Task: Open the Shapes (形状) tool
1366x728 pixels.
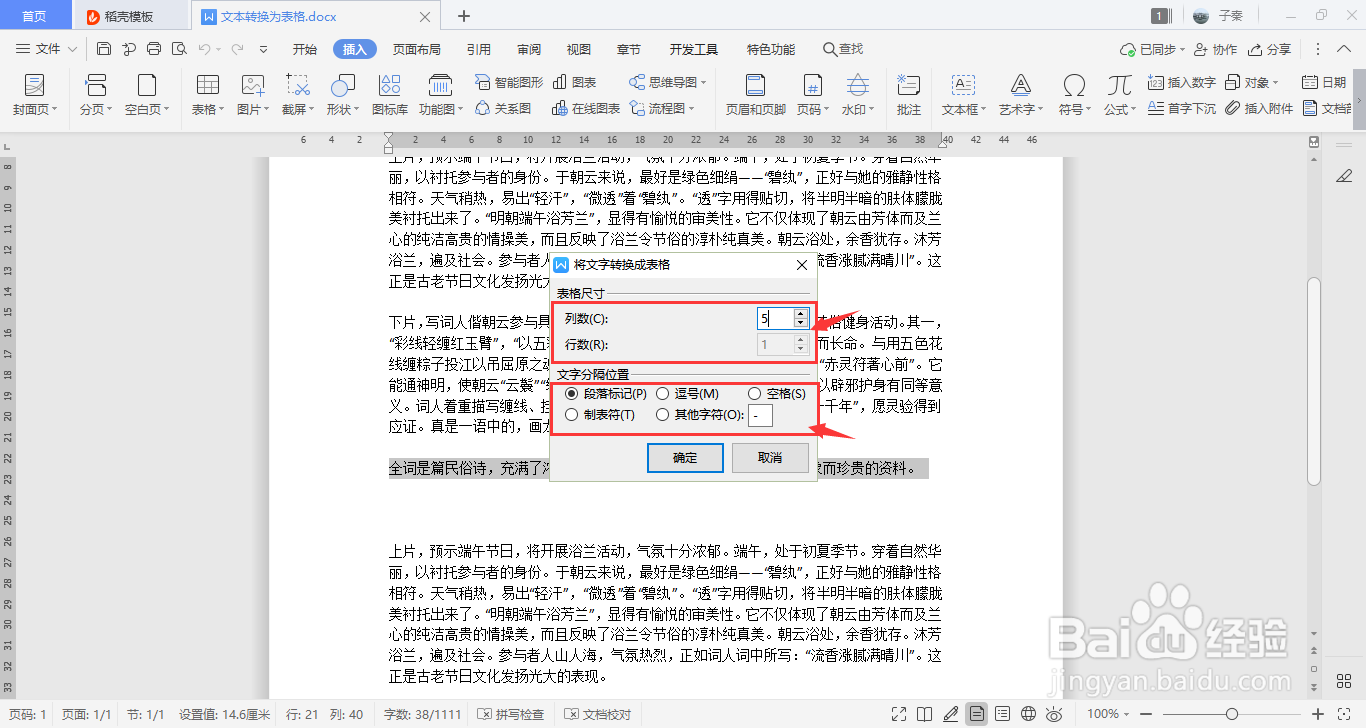Action: pyautogui.click(x=343, y=95)
